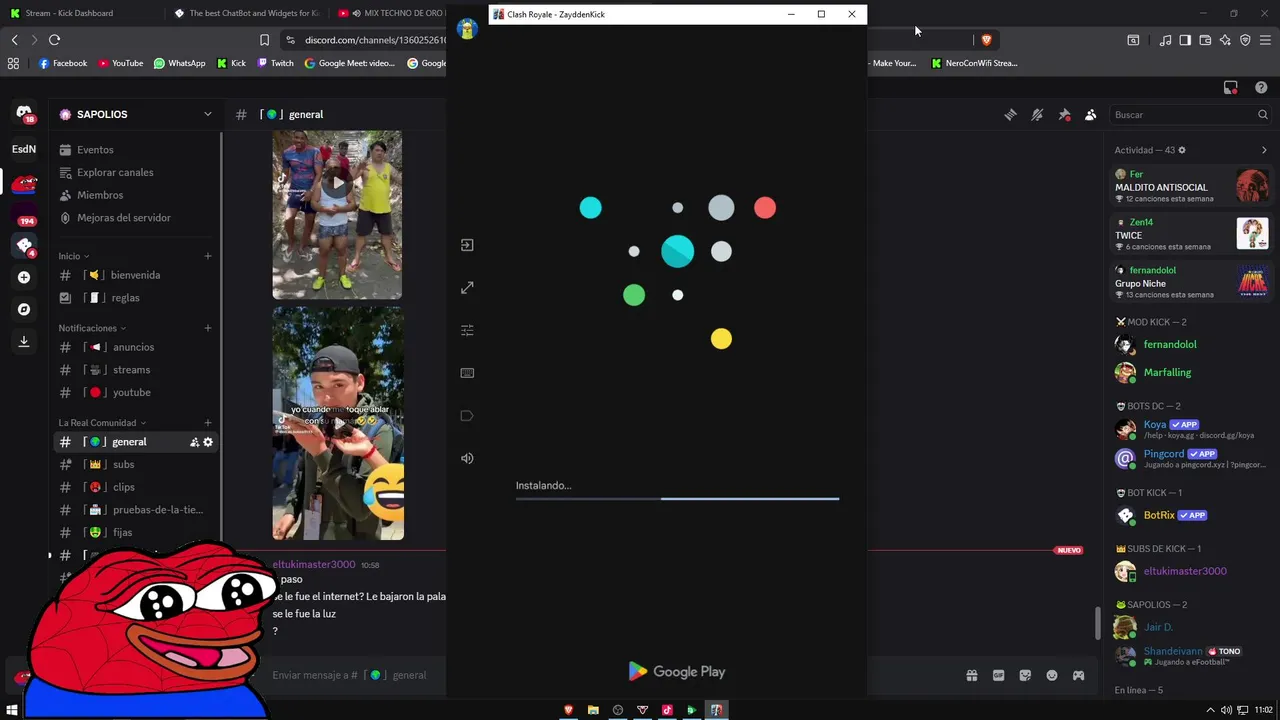Click the edit channel gear for general channel
This screenshot has width=1280, height=720.
tap(208, 442)
